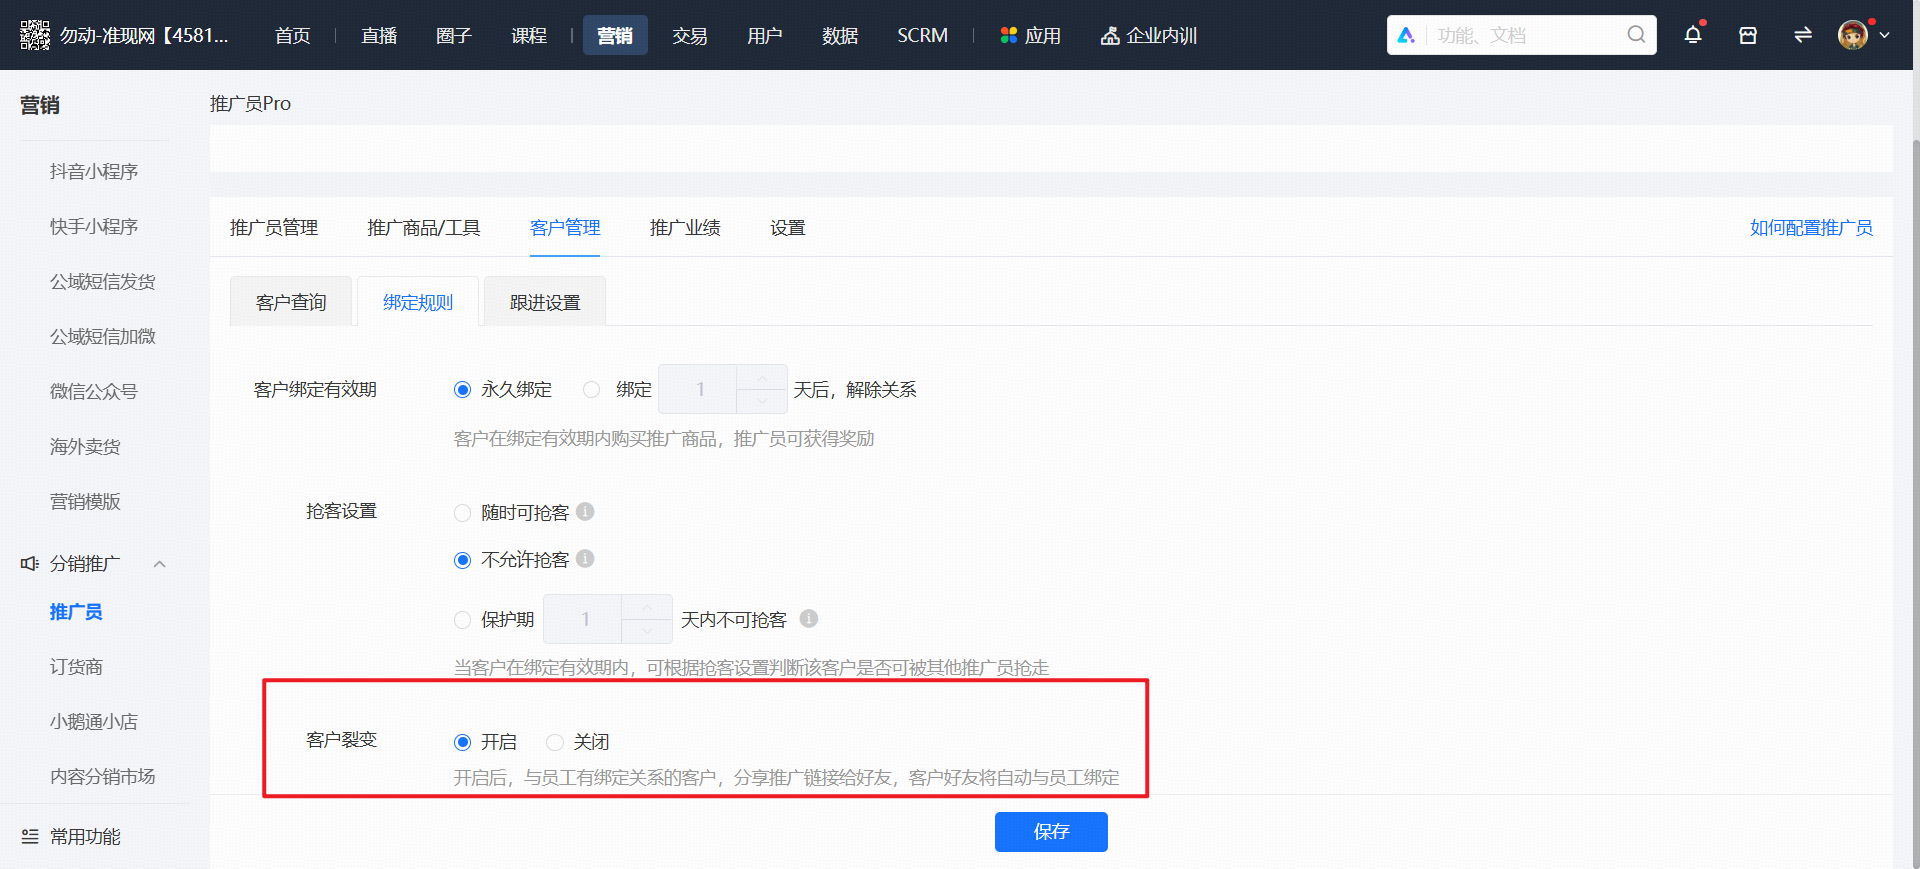Expand the avatar dropdown arrow
This screenshot has width=1920, height=869.
(x=1884, y=35)
